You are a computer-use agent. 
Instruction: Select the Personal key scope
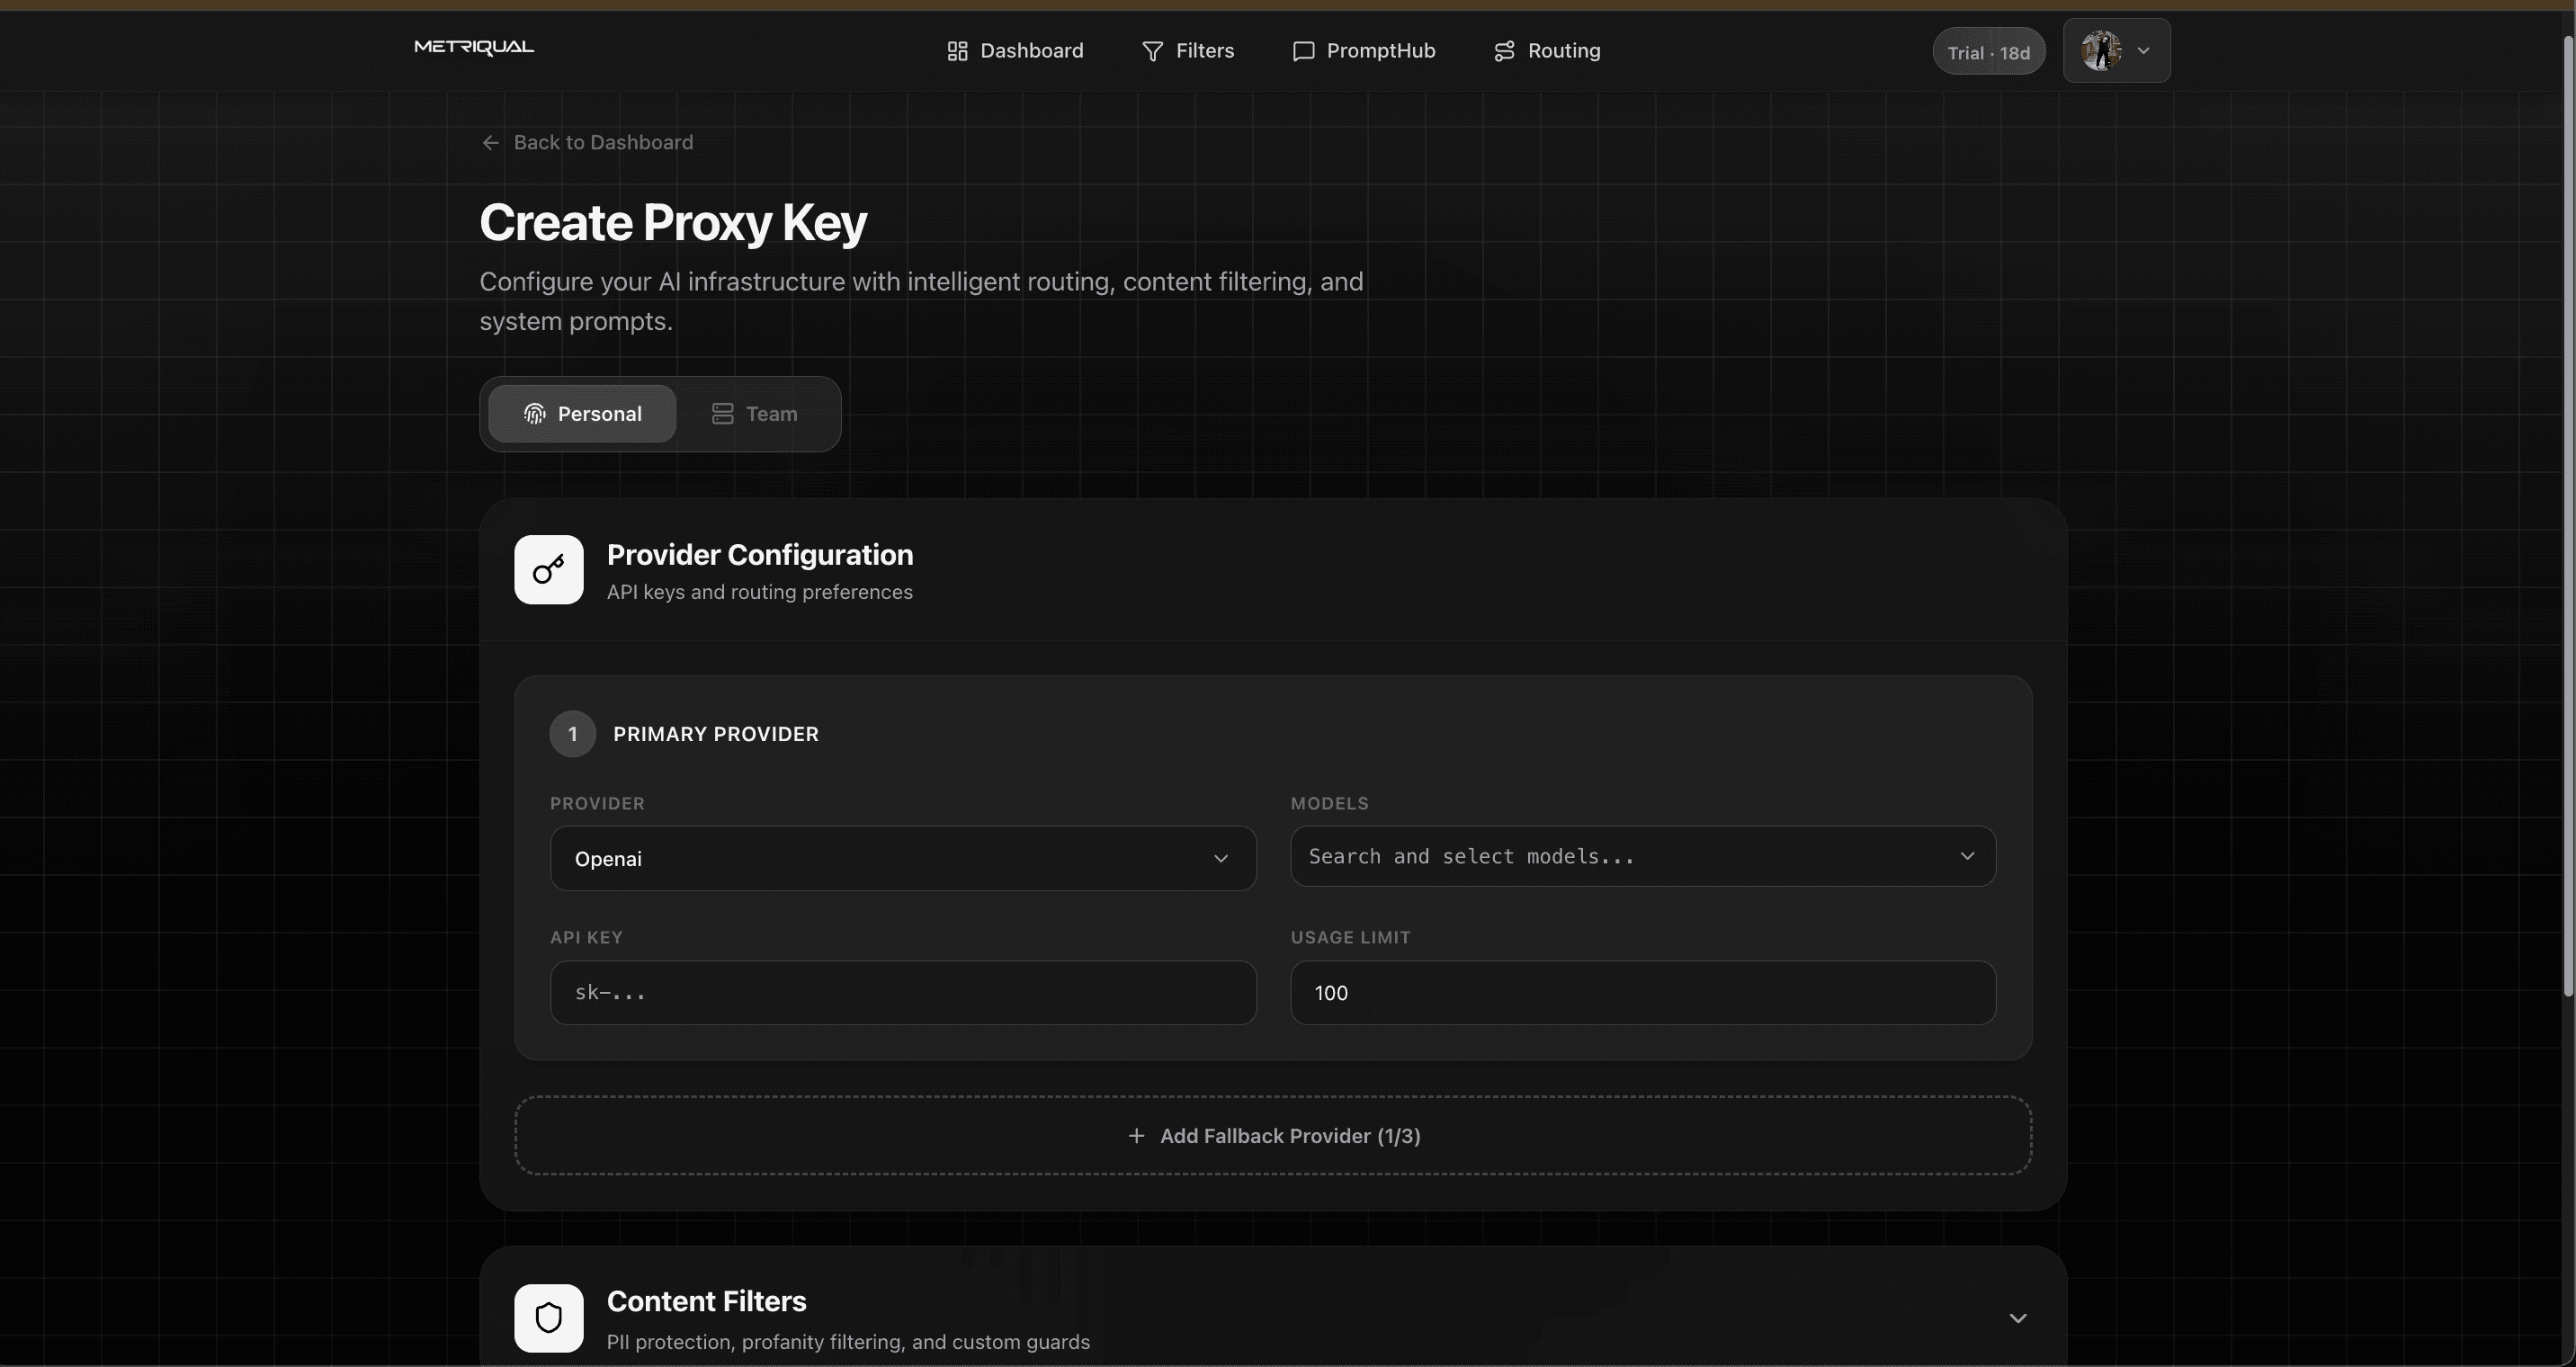pos(582,413)
